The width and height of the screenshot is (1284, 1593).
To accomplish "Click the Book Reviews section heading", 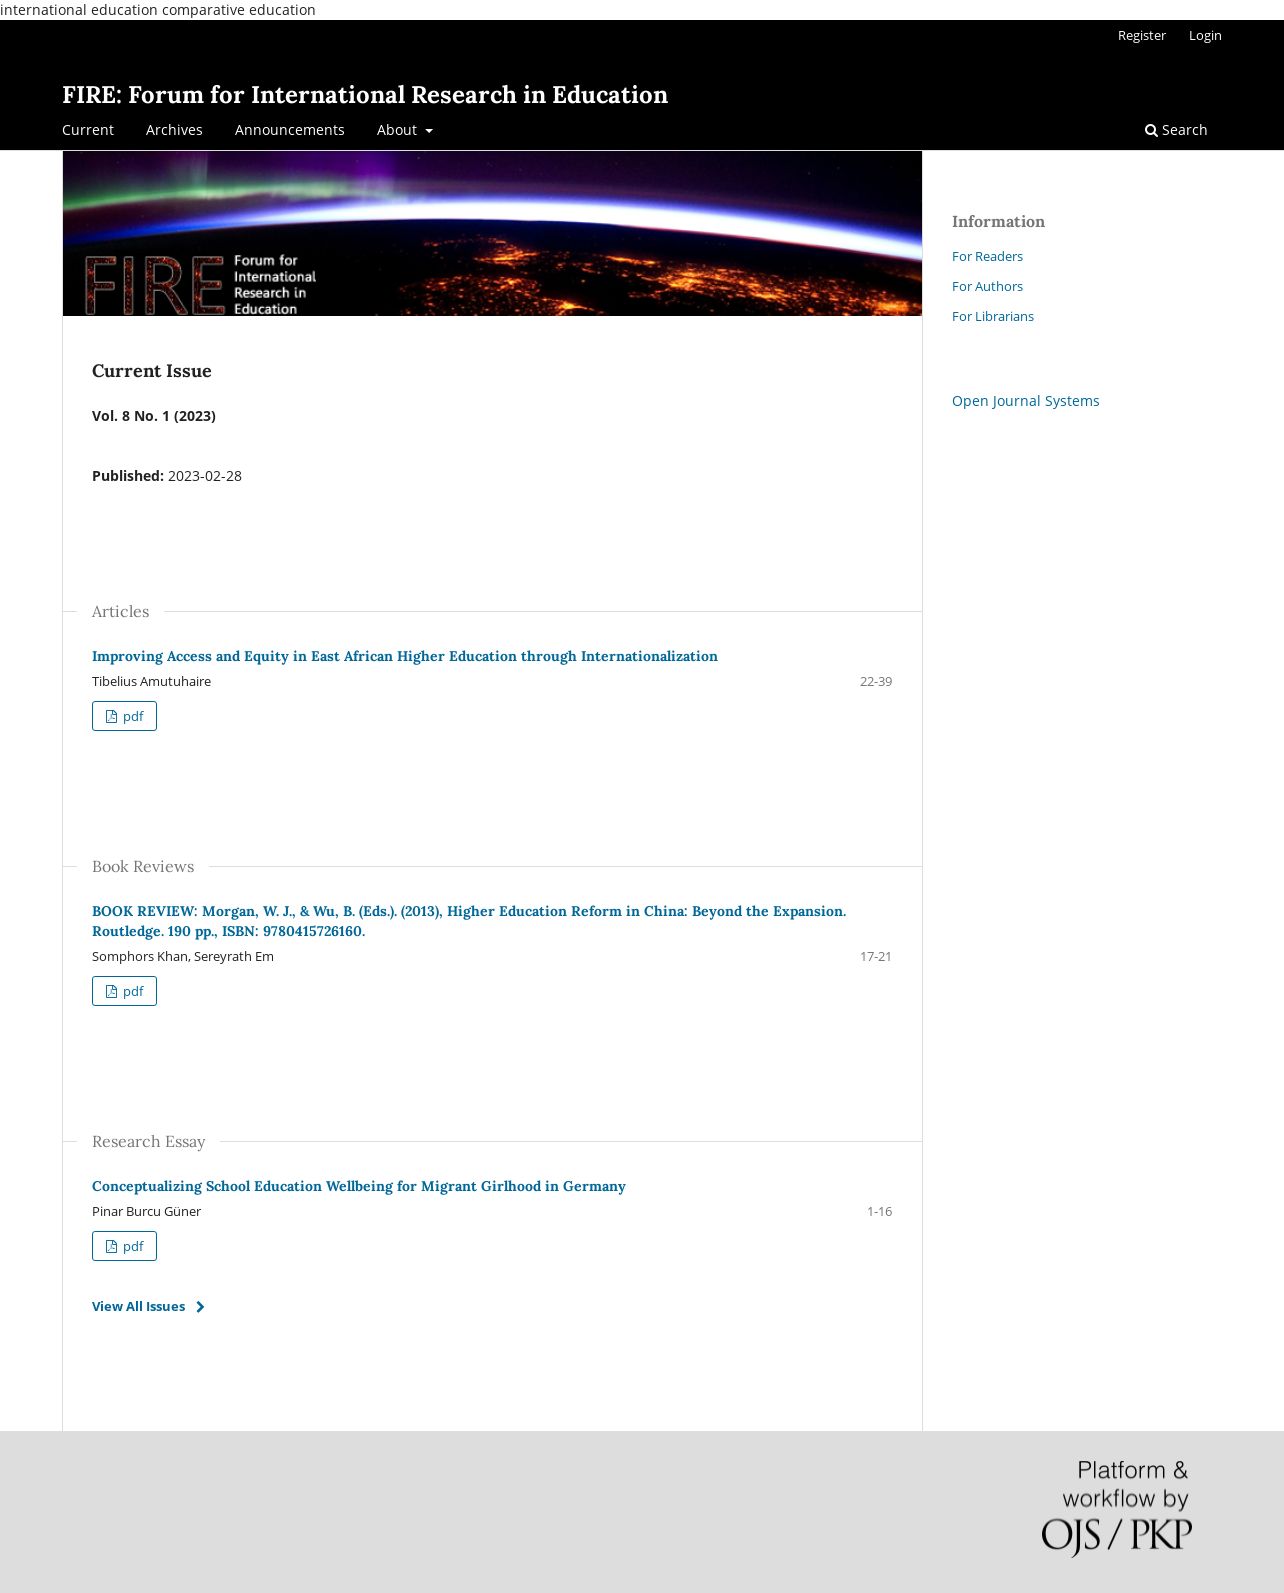I will click(143, 867).
